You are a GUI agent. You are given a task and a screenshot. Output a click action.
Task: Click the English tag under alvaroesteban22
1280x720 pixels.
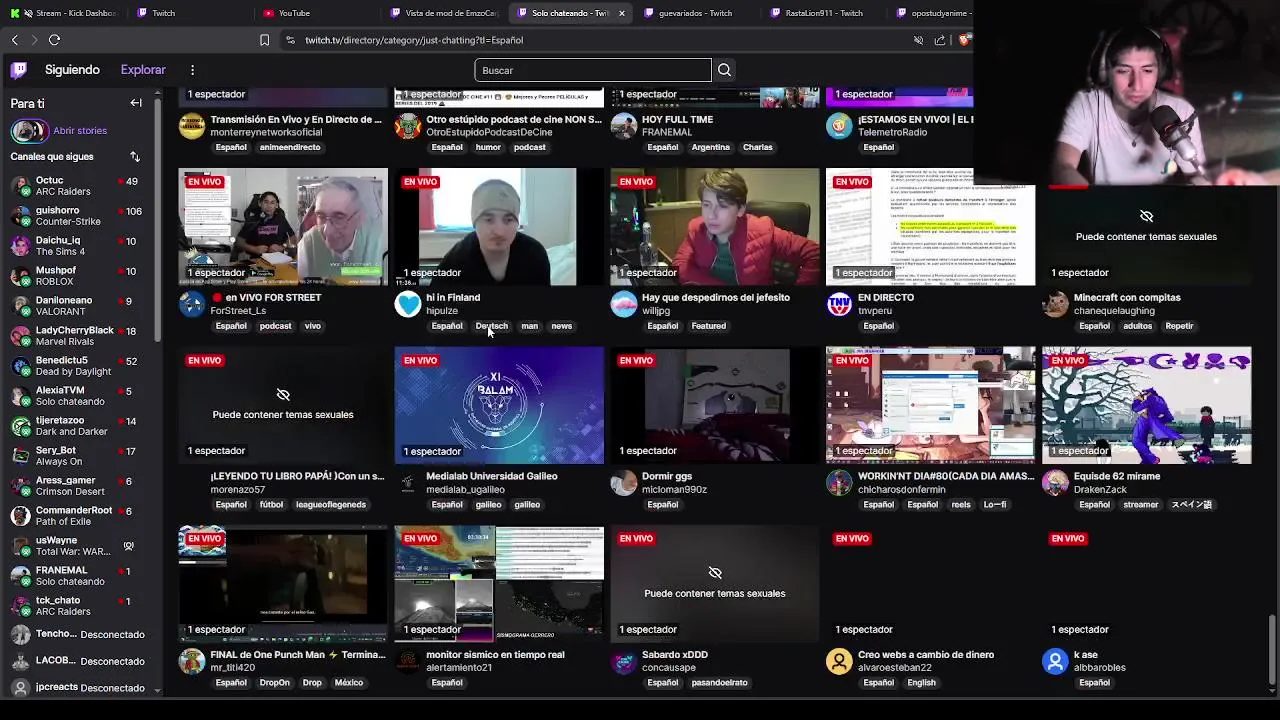click(x=921, y=683)
